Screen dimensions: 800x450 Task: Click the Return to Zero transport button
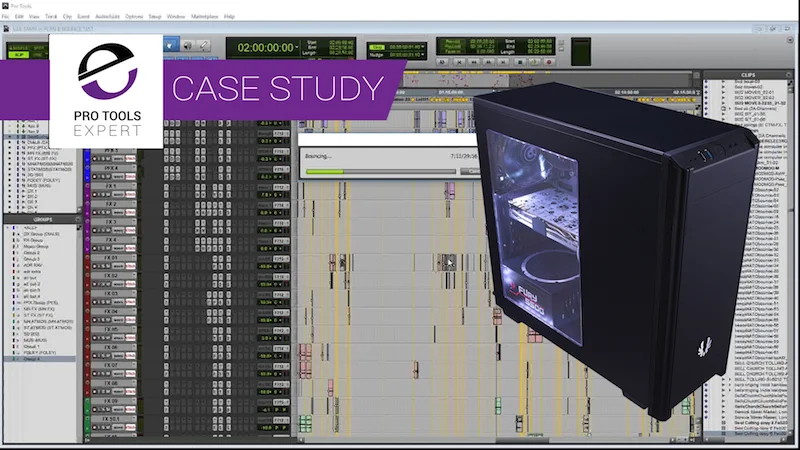459,62
